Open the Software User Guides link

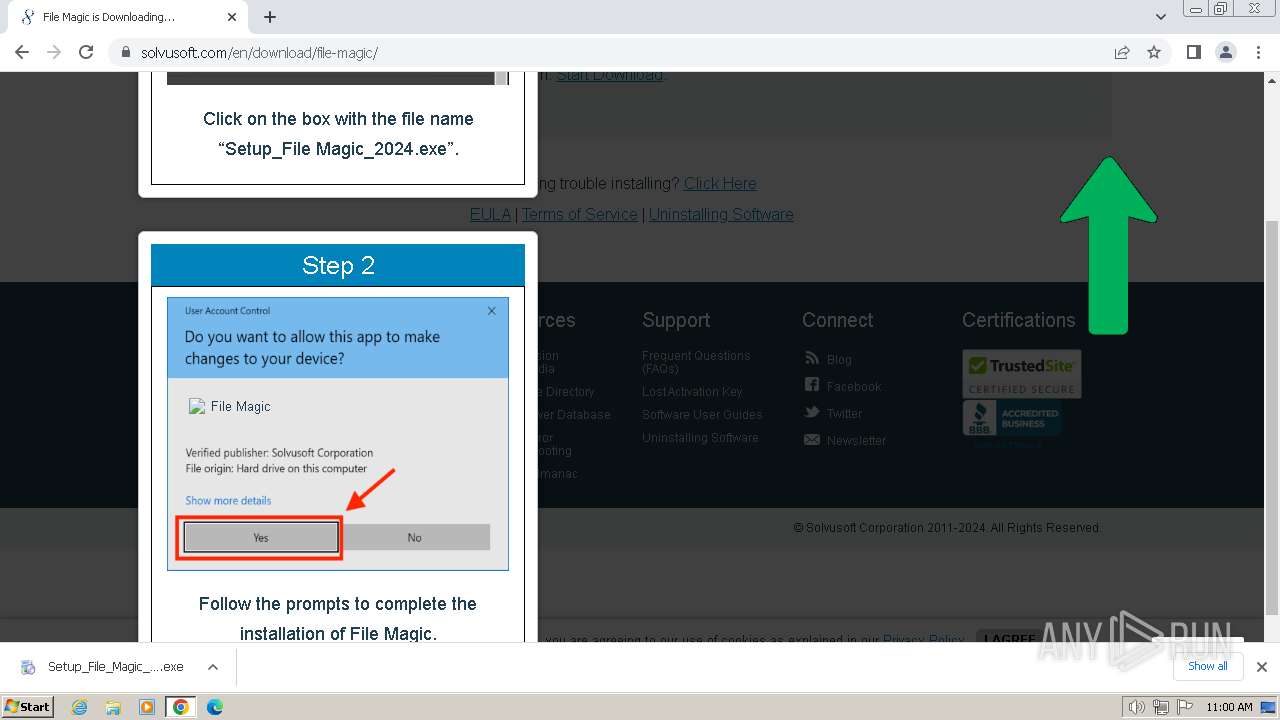pos(702,415)
